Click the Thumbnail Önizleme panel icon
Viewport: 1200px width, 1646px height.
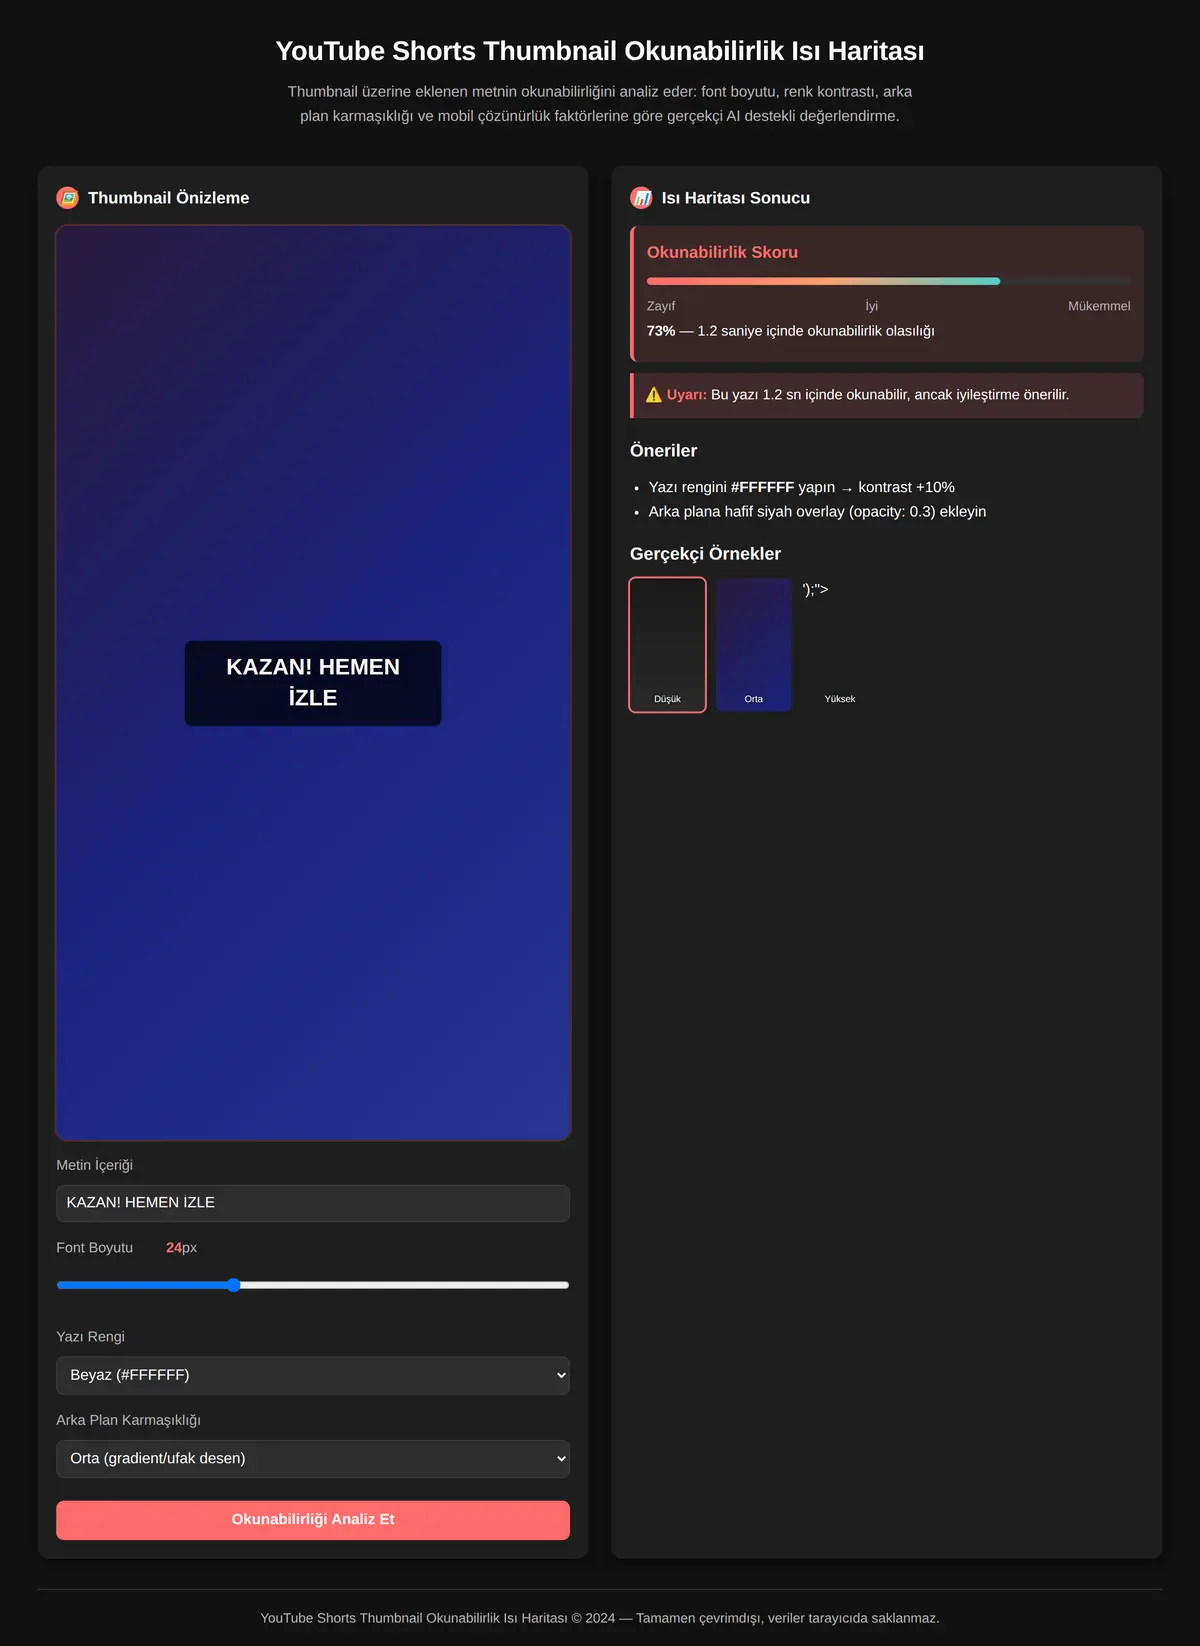68,198
